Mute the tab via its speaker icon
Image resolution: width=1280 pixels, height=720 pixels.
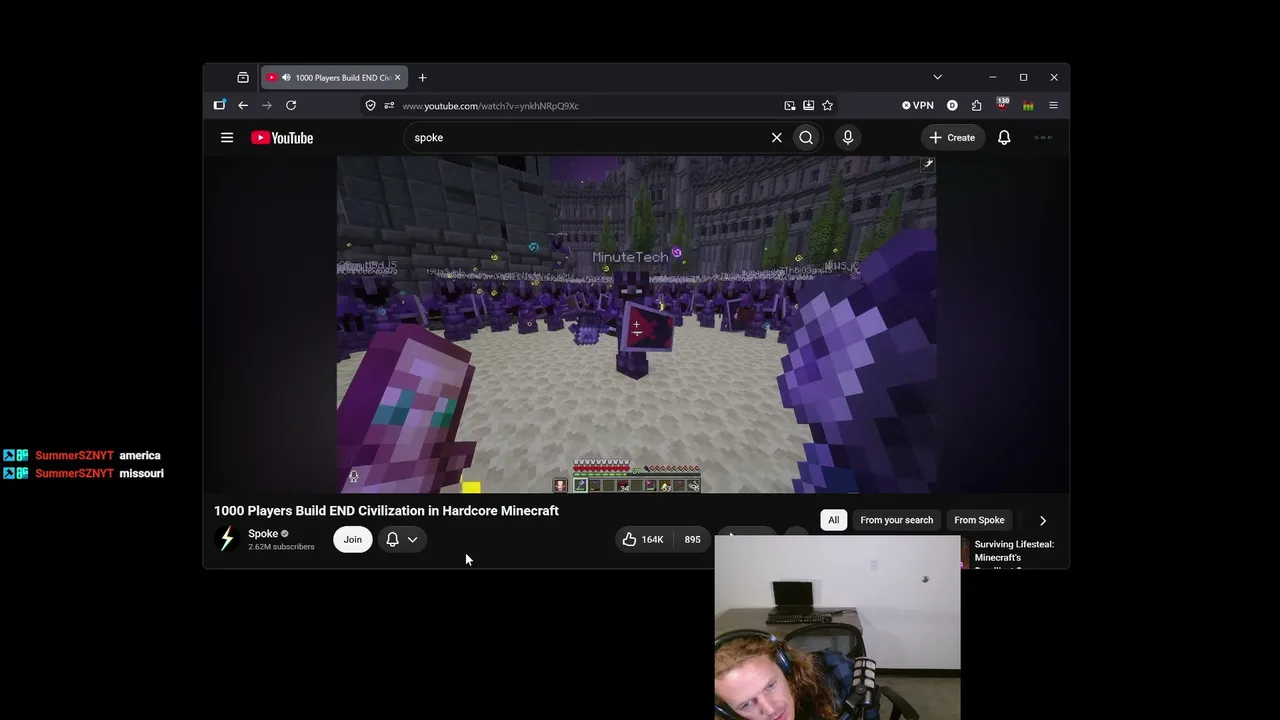[286, 77]
